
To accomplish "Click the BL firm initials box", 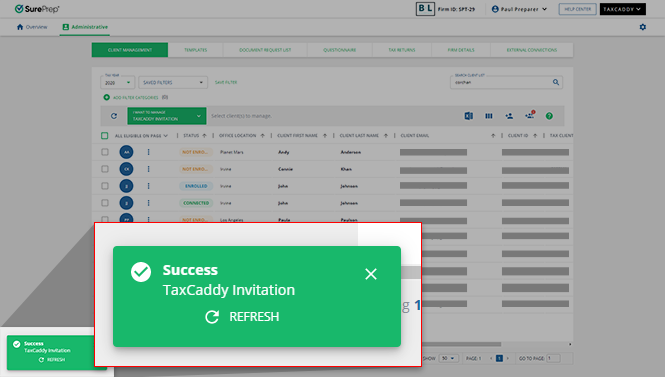I will 425,9.
